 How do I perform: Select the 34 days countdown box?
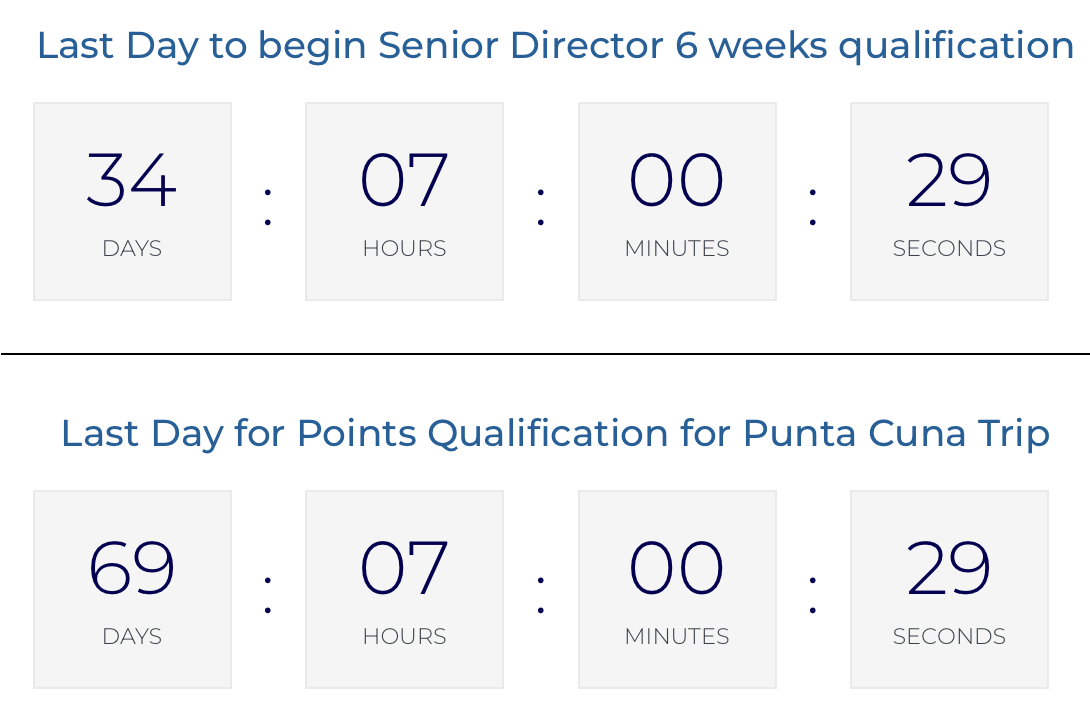pyautogui.click(x=132, y=202)
